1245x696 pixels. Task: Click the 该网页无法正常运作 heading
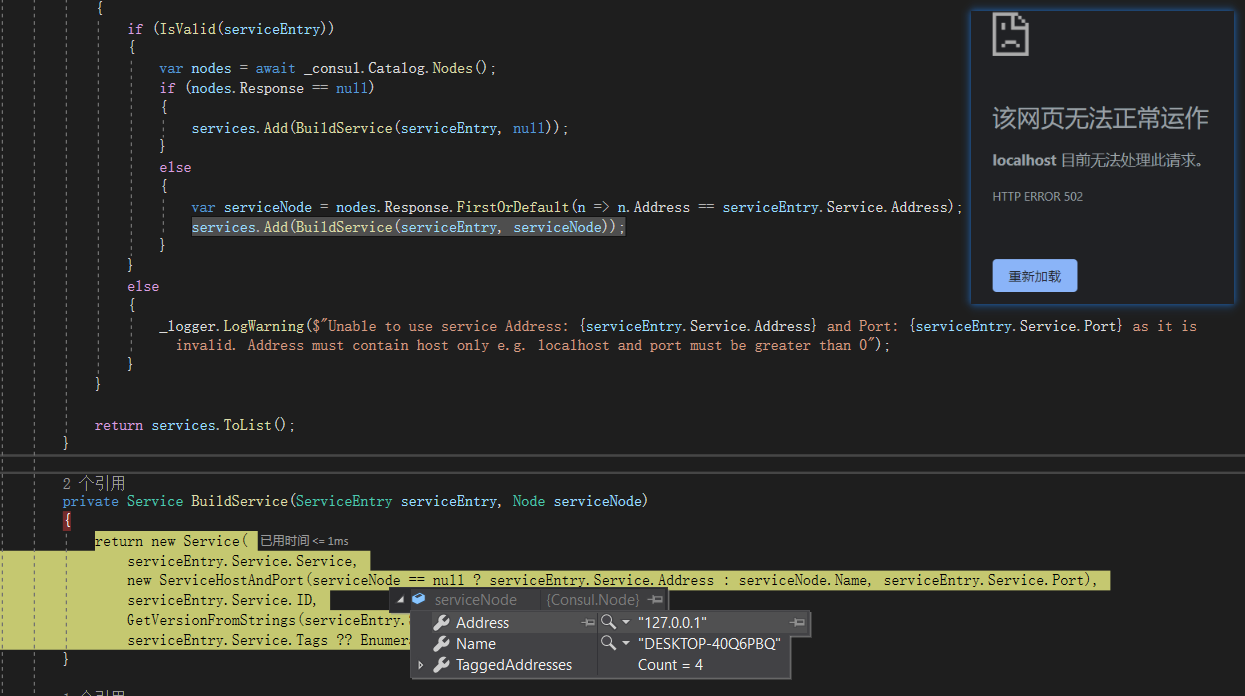tap(1100, 118)
